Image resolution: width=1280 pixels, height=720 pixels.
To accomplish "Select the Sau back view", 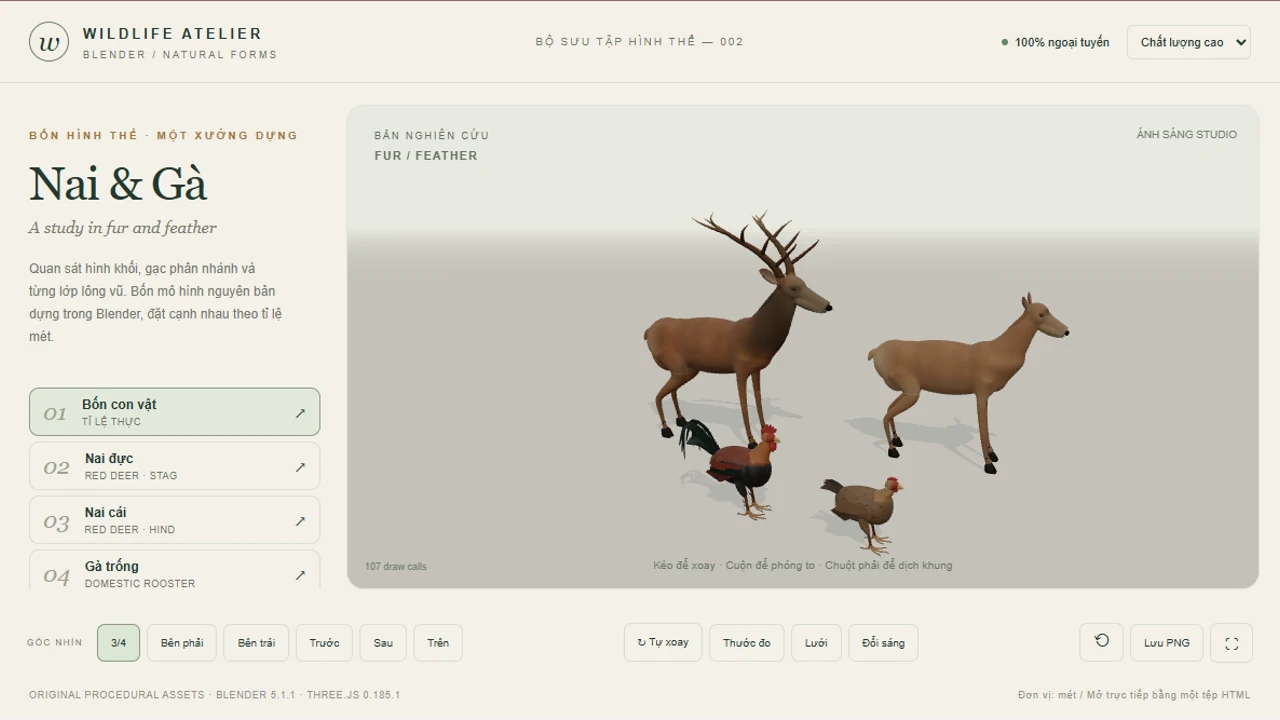I will pyautogui.click(x=383, y=643).
